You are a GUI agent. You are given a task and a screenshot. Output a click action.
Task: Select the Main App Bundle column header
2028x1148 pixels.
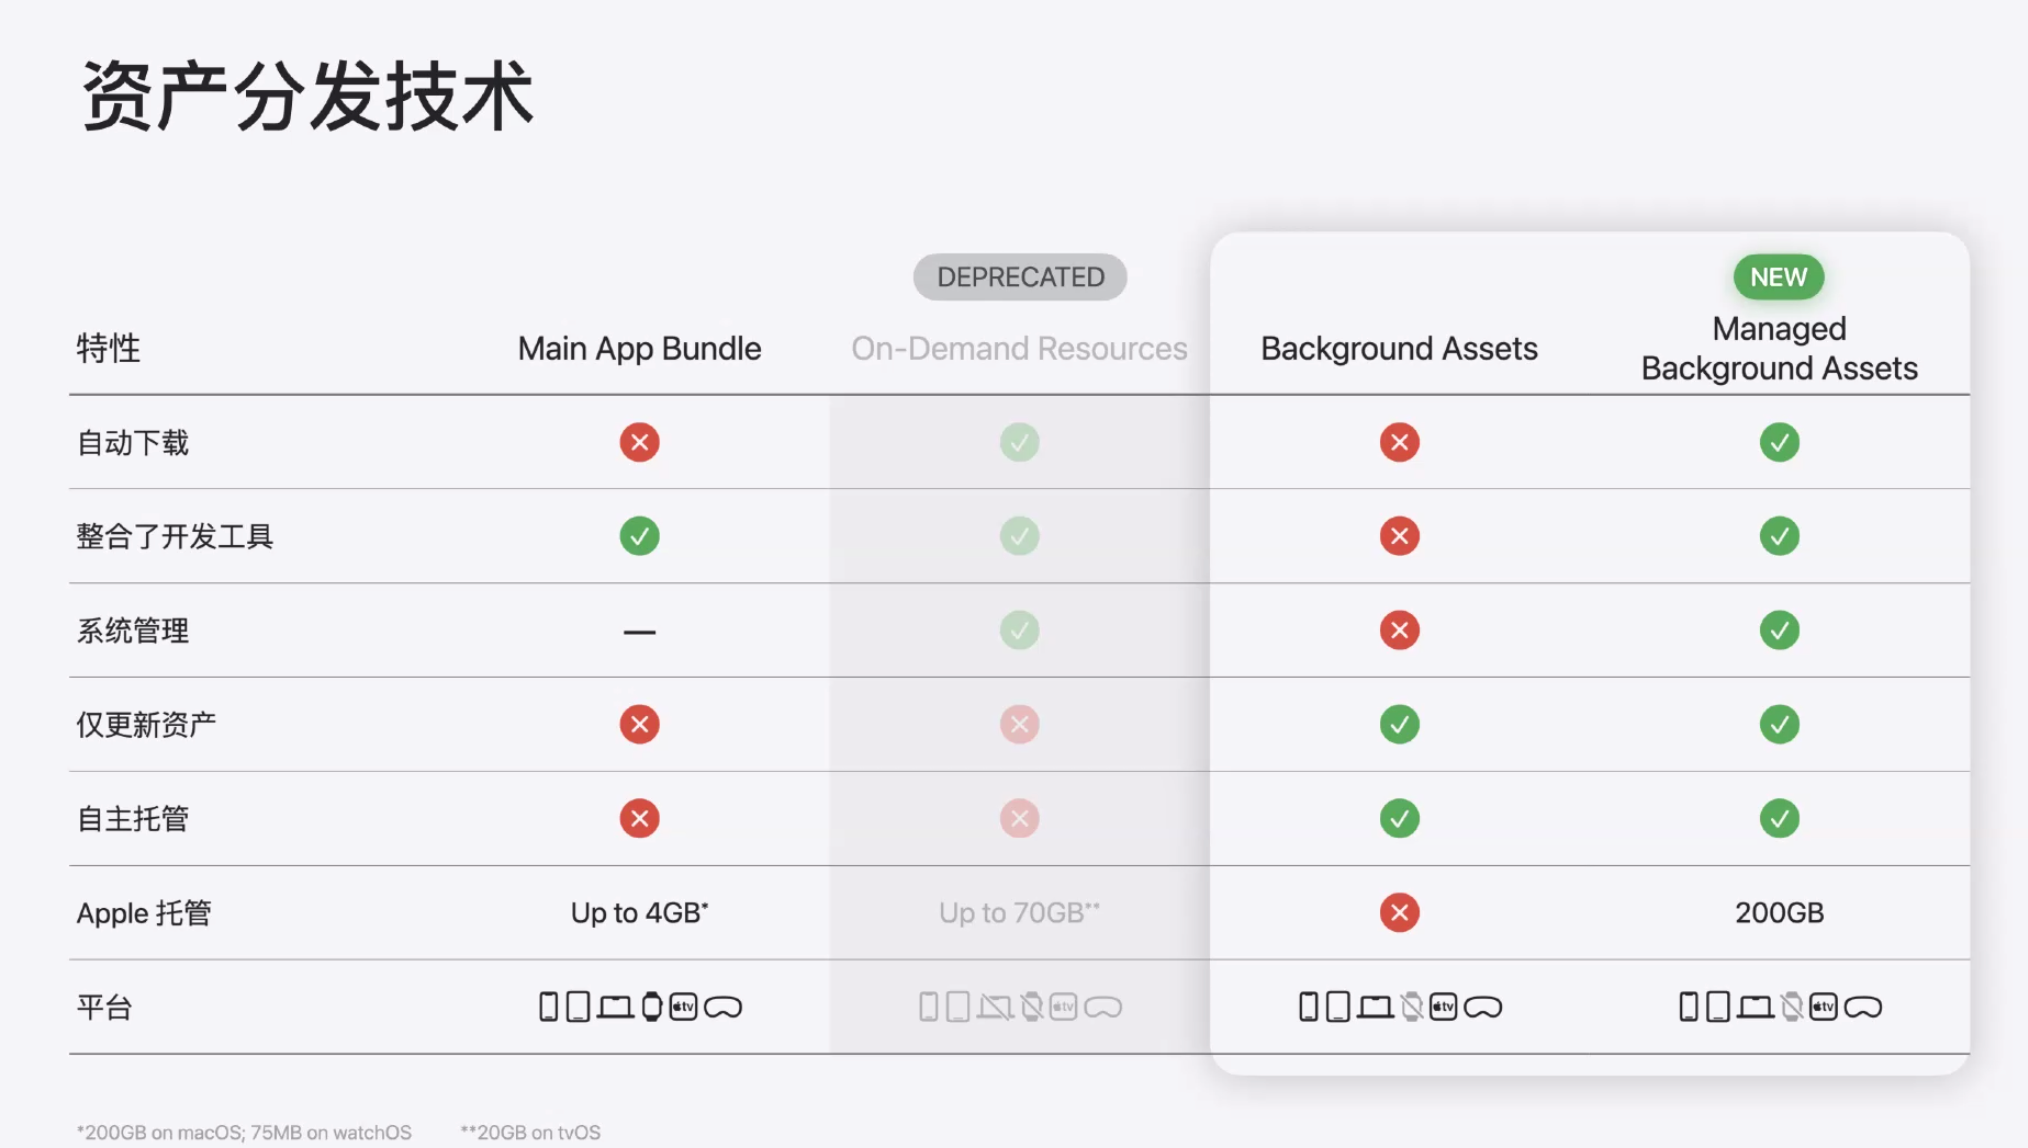[639, 348]
